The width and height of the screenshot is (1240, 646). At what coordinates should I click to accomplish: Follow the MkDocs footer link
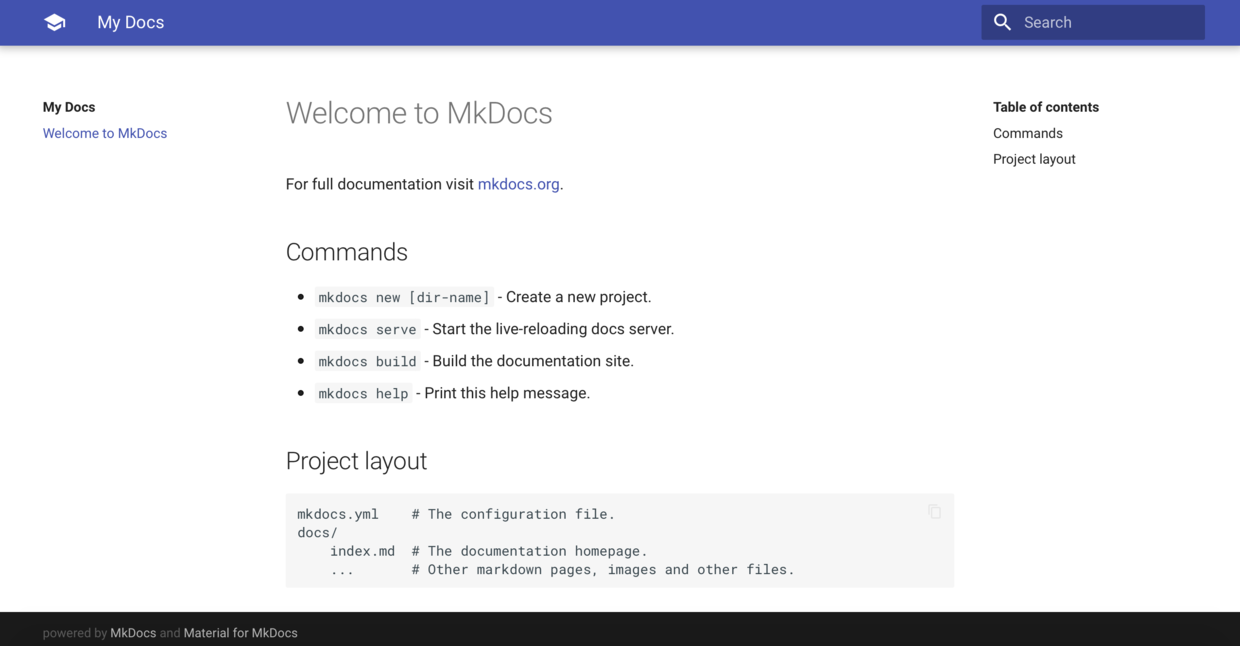click(133, 633)
